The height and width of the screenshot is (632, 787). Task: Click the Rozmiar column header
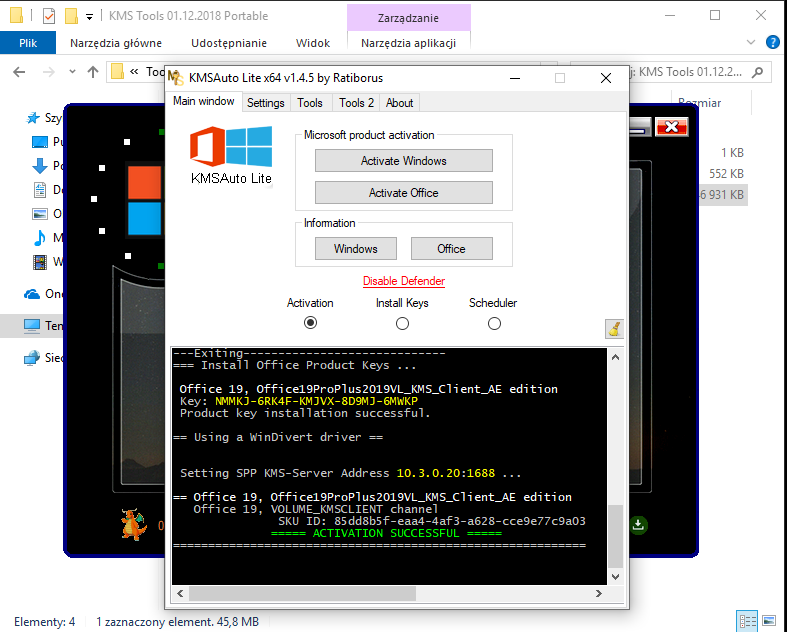click(x=700, y=103)
